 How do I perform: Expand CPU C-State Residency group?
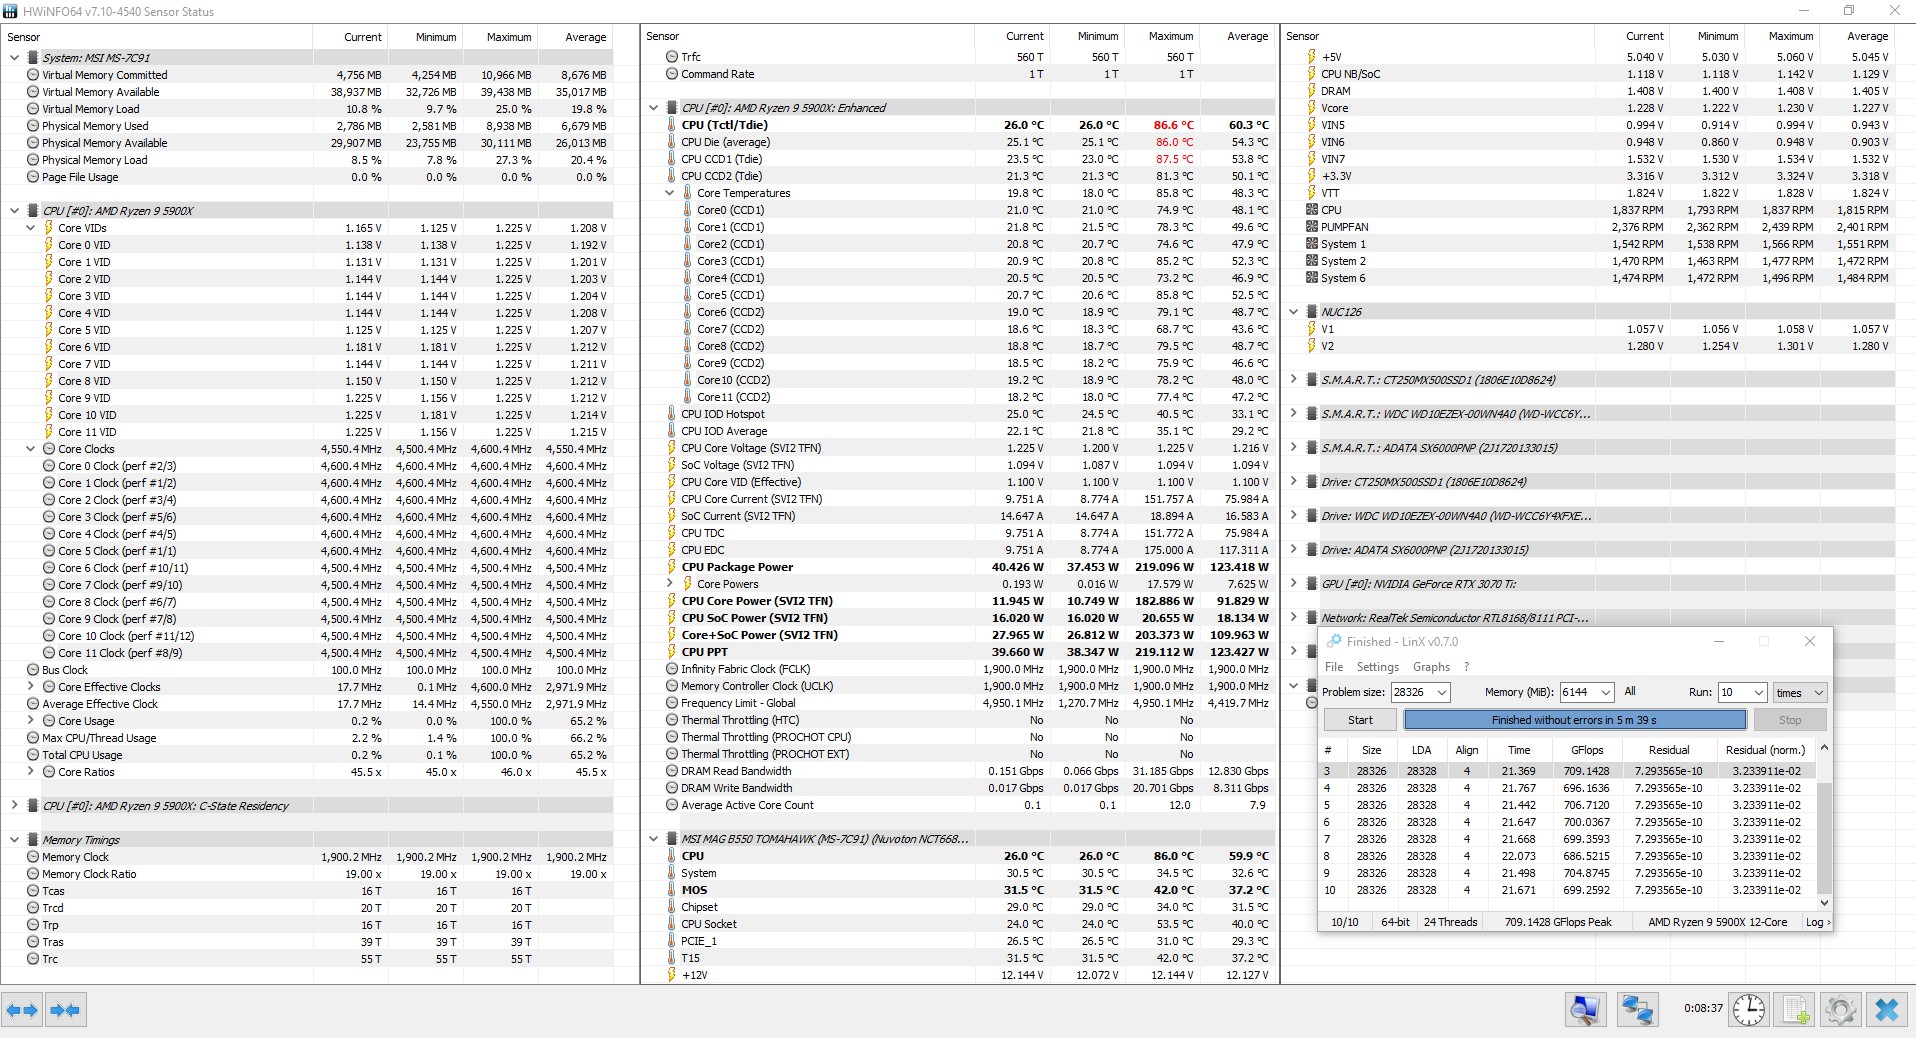[14, 806]
